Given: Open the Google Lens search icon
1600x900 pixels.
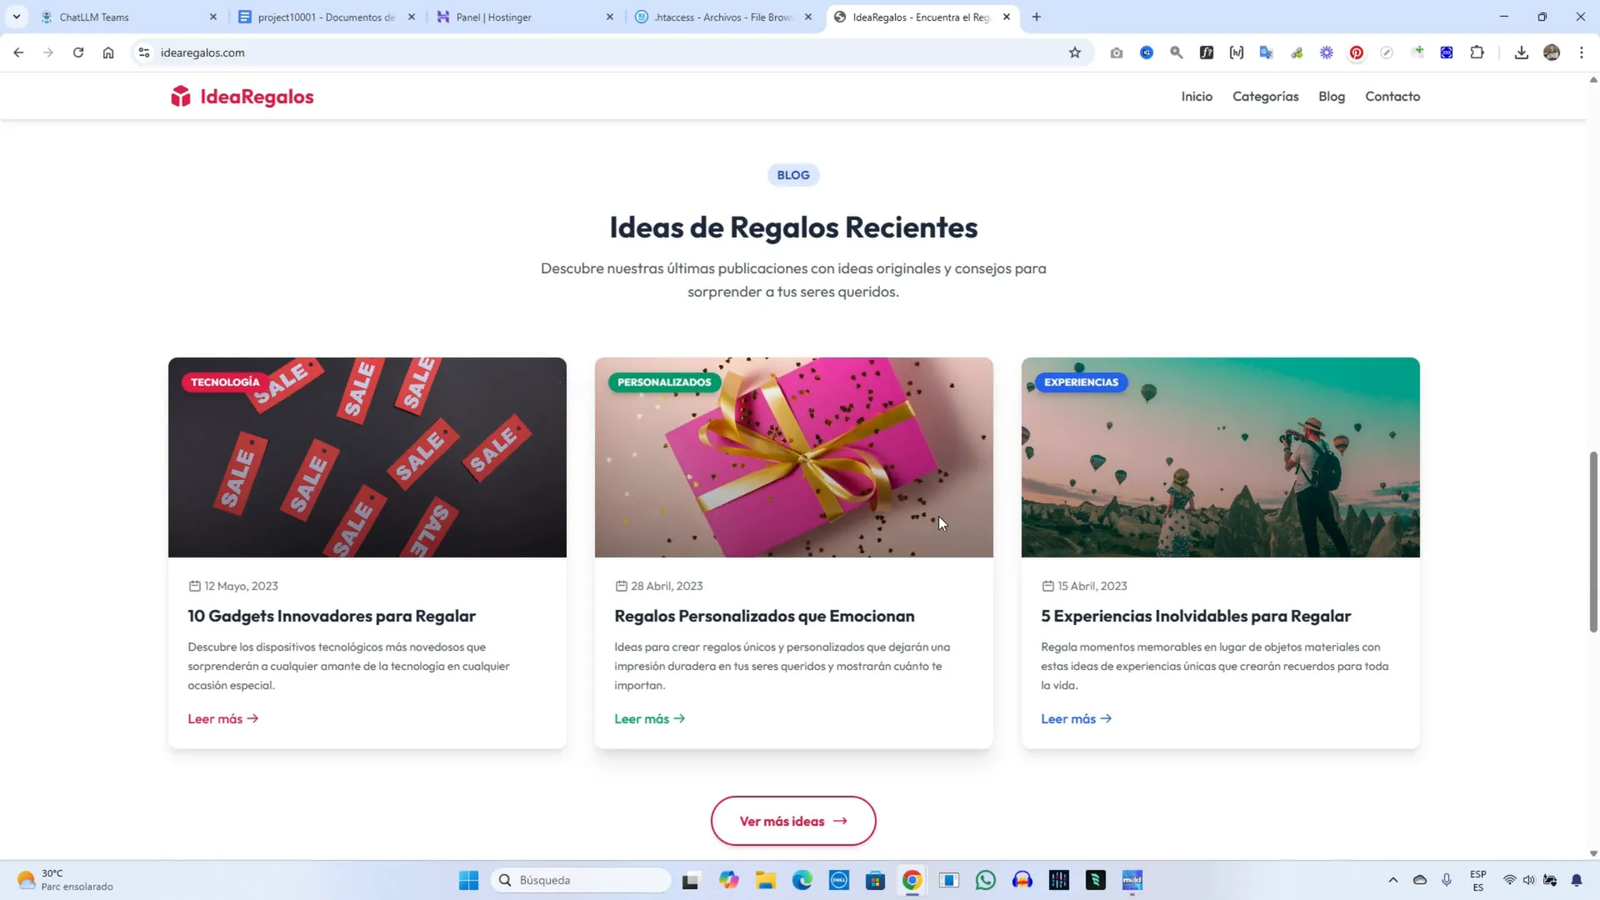Looking at the screenshot, I should (x=1177, y=52).
